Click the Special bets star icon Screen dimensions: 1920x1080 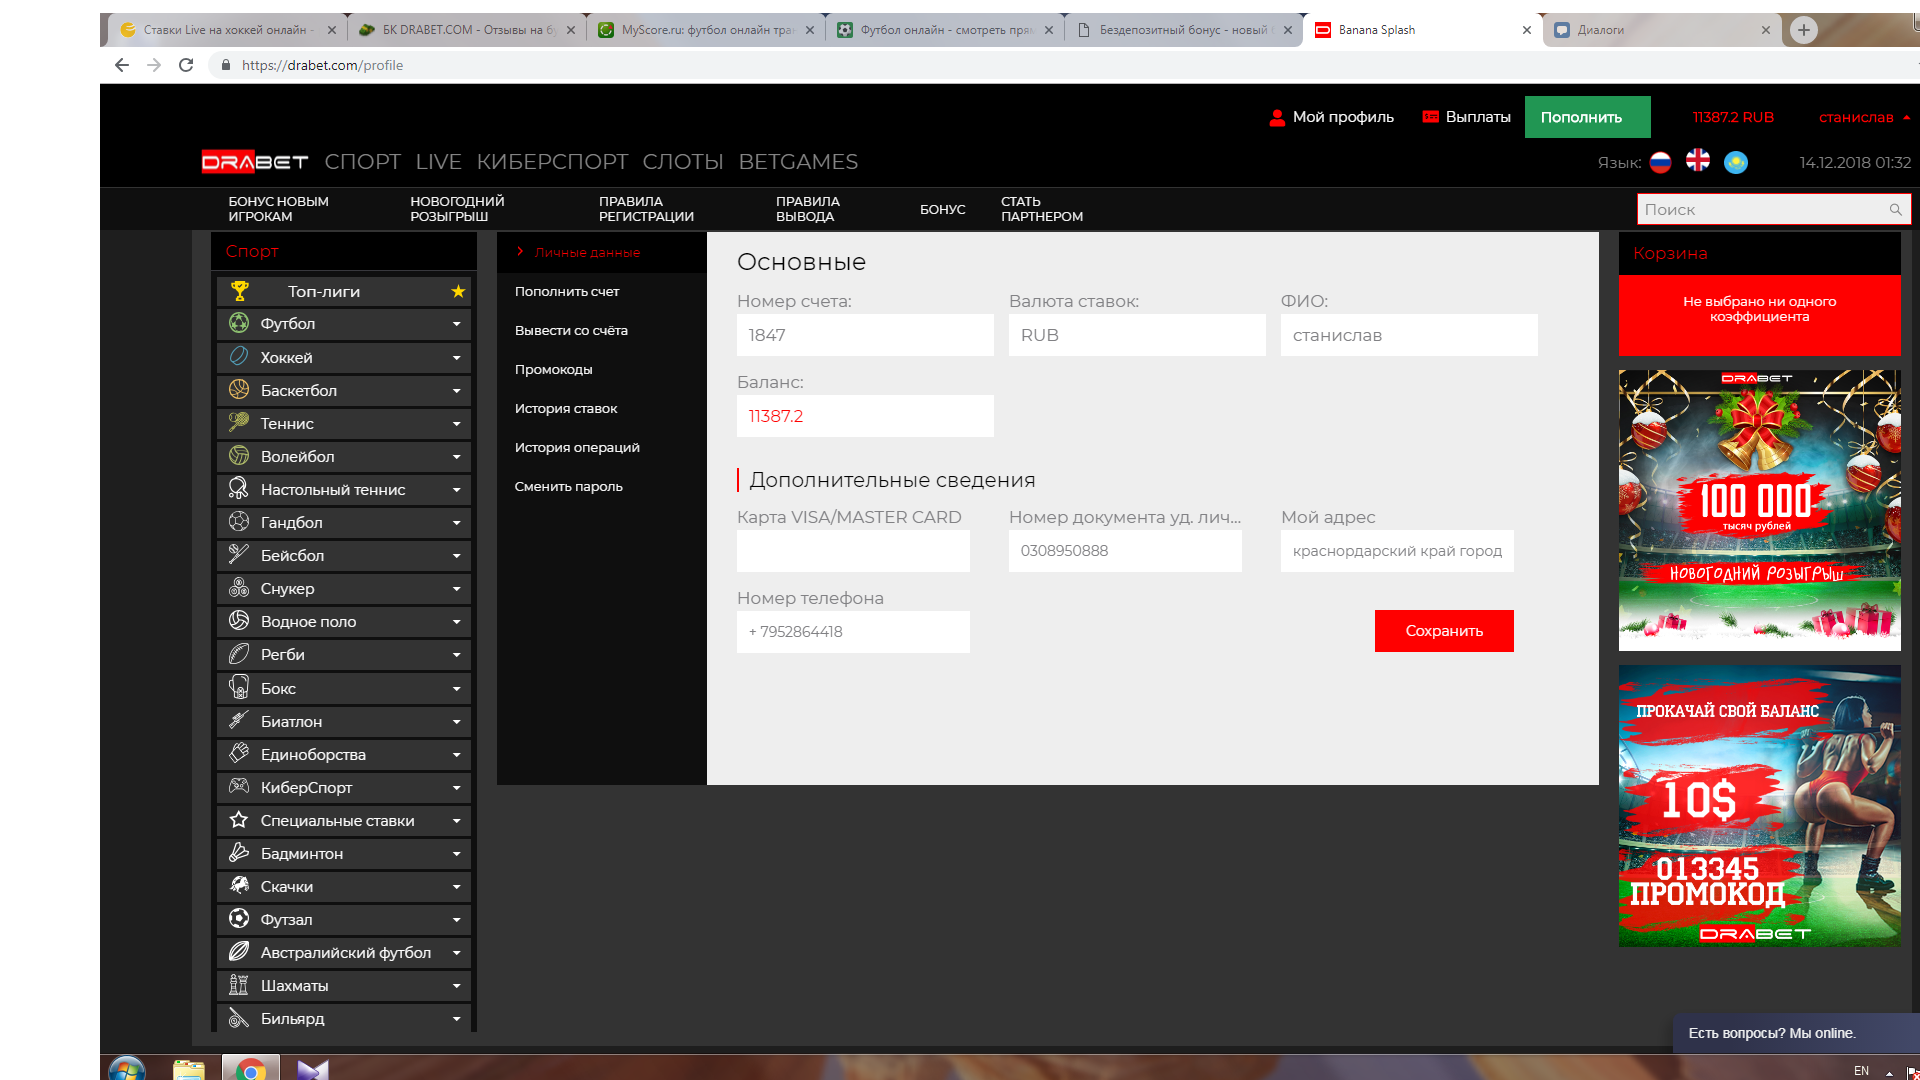[x=239, y=820]
